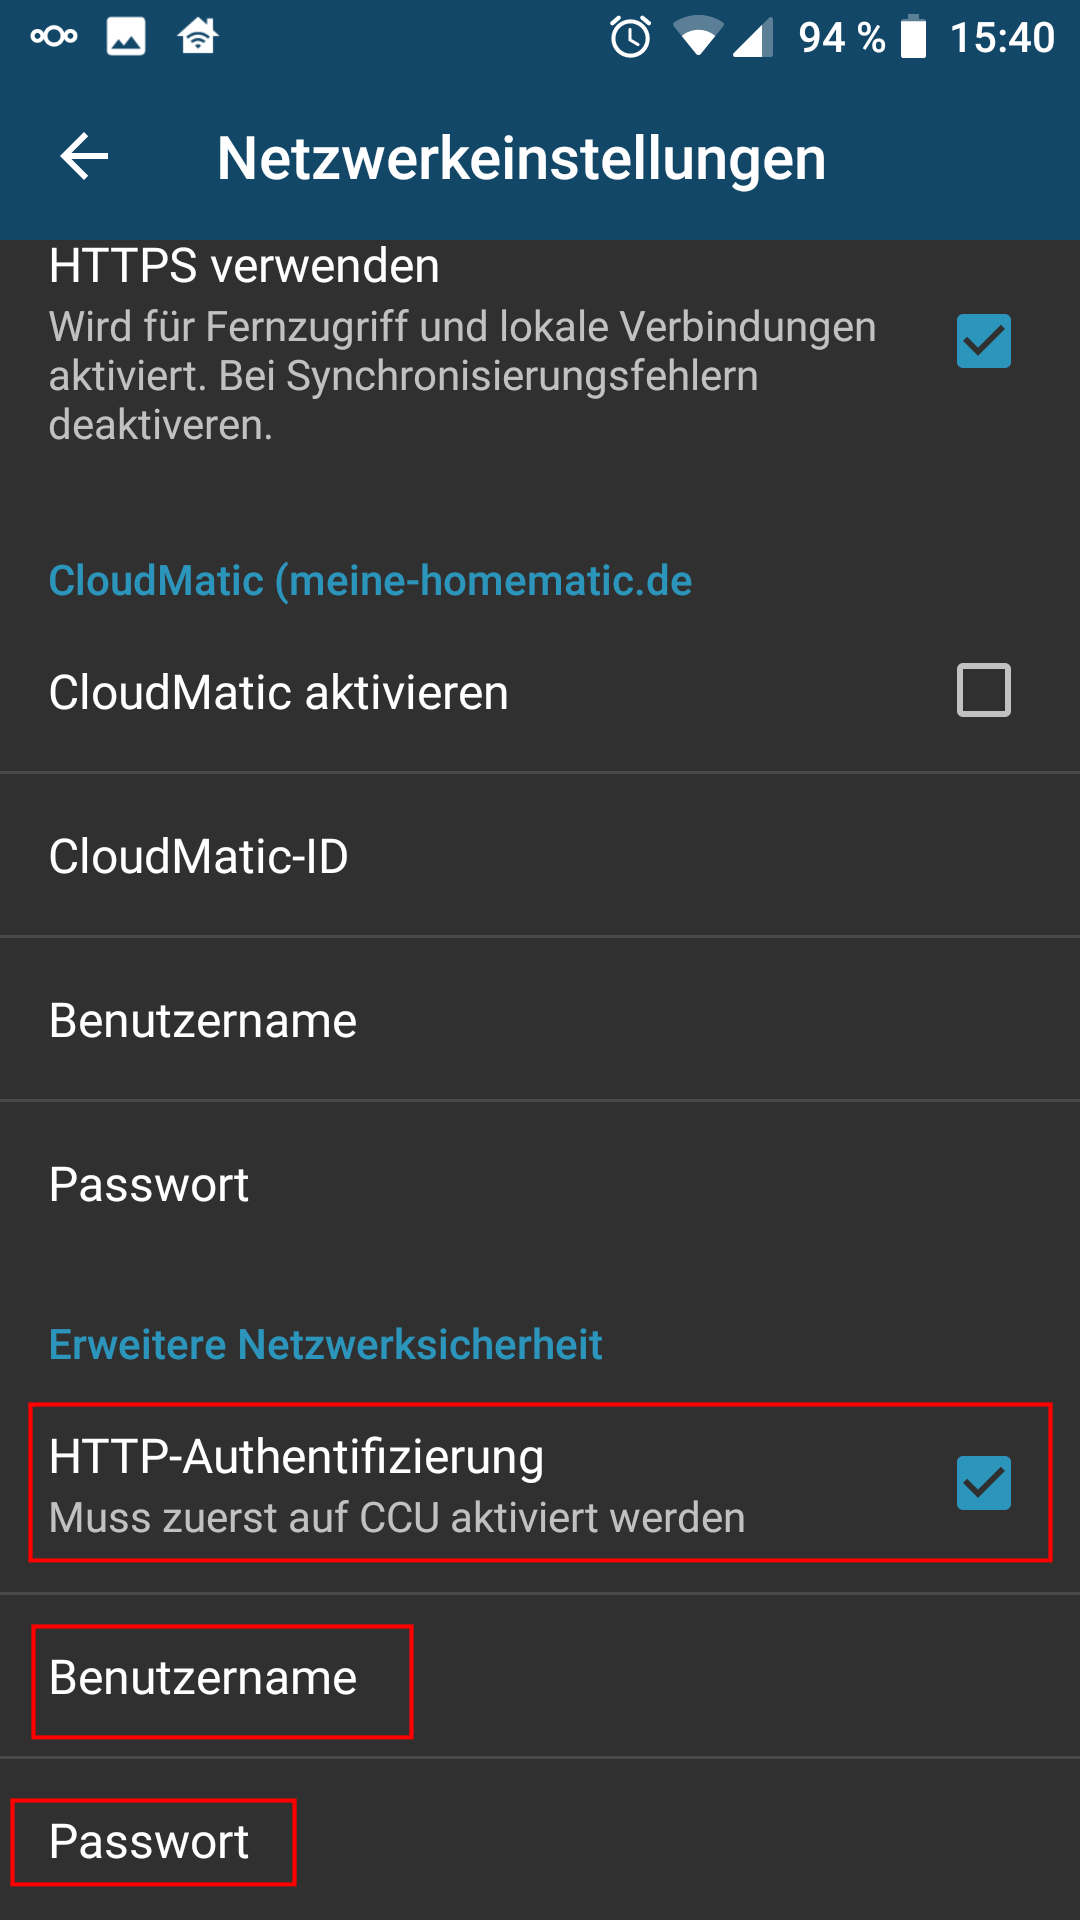Uncheck the HTTPS verwenden checkbox
This screenshot has height=1920, width=1080.
point(984,341)
